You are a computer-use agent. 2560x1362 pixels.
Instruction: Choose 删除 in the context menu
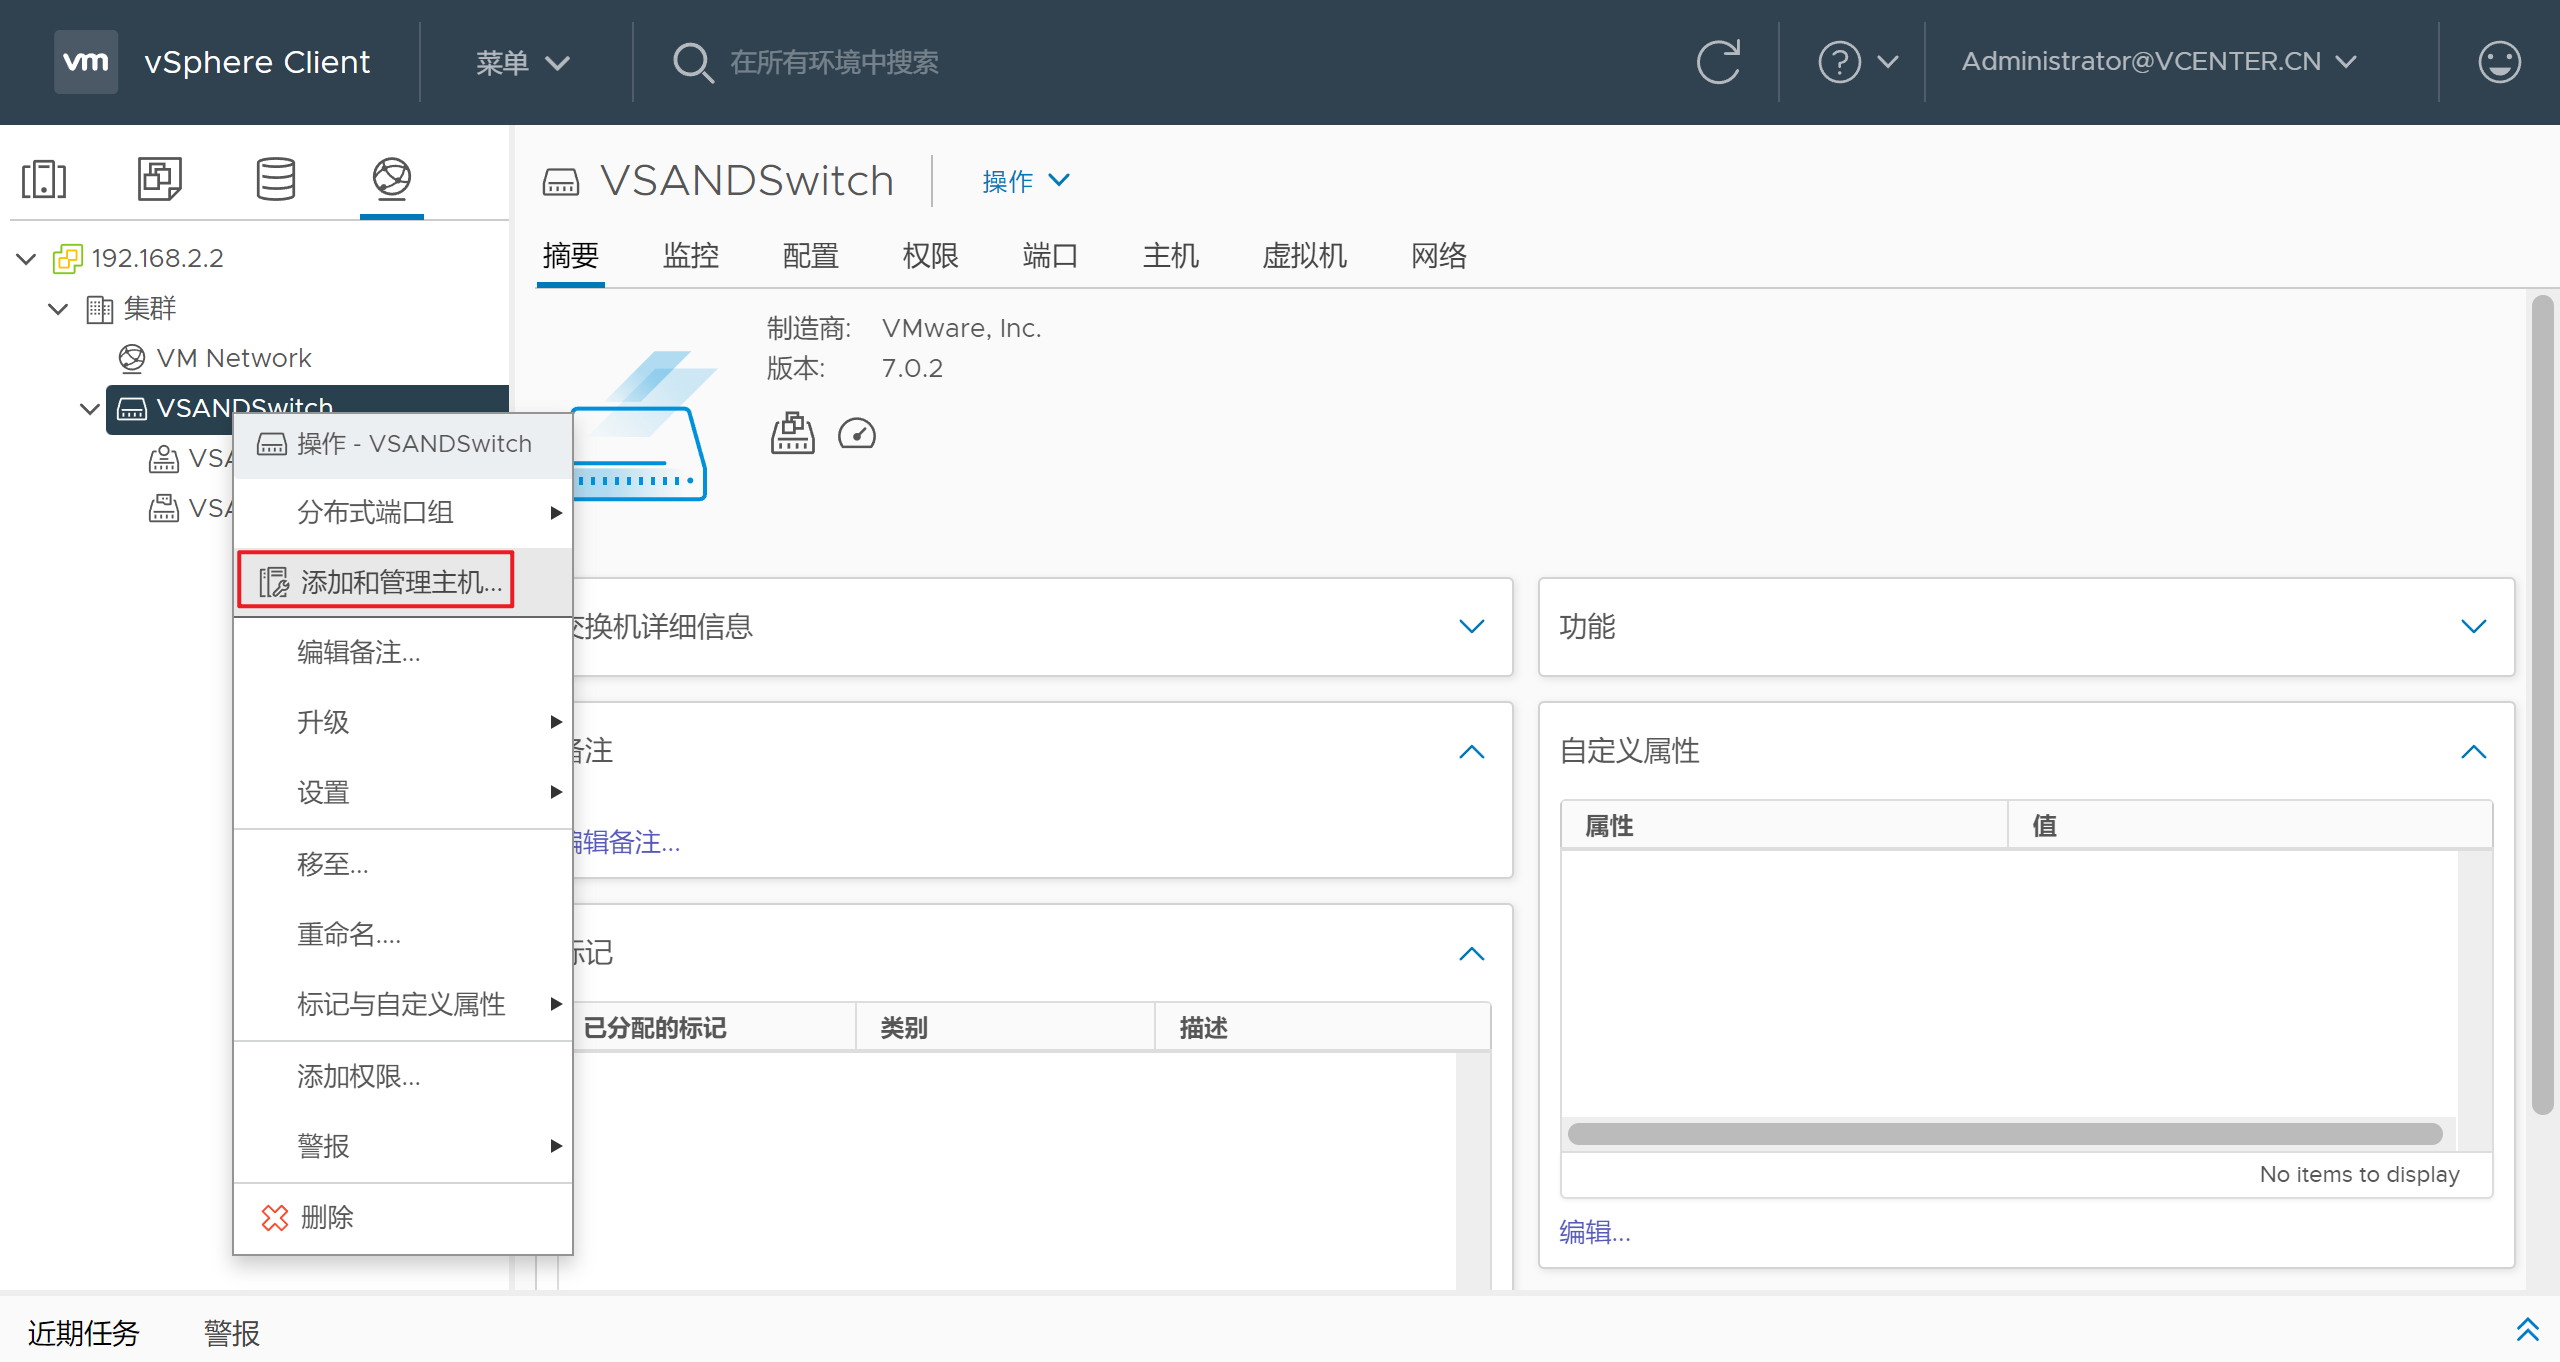pos(403,1217)
